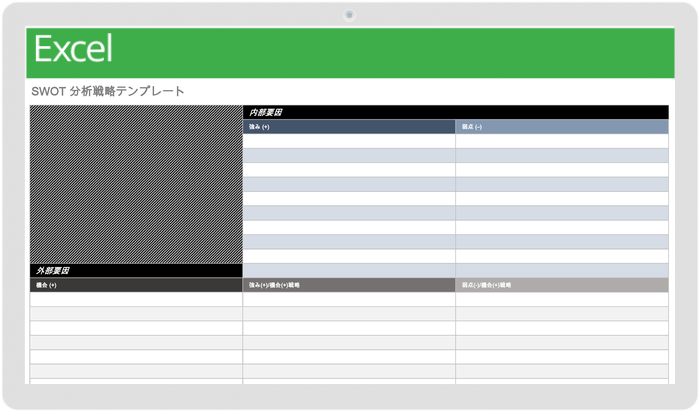700x412 pixels.
Task: Select the '弱点(-)/機会(+)戦略' header cell
Action: point(562,285)
